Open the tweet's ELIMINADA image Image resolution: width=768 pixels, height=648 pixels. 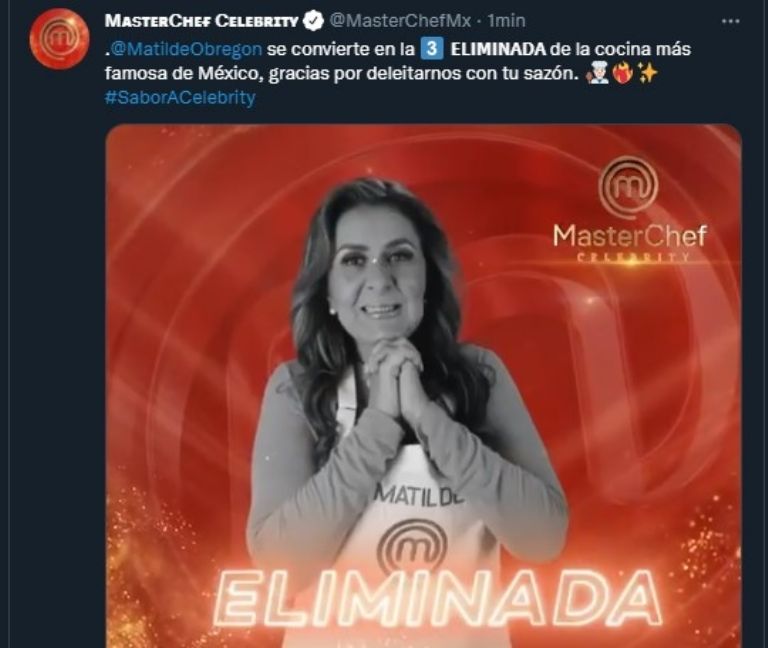(424, 386)
